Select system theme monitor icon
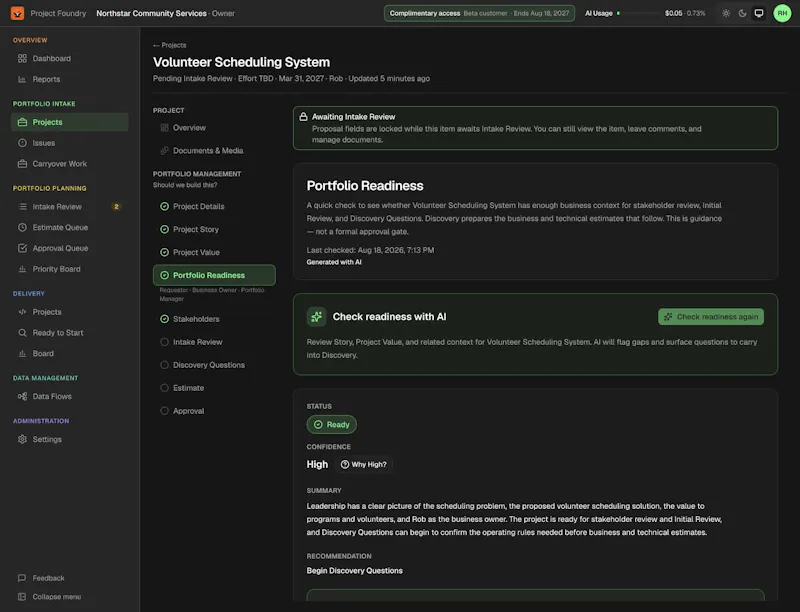 point(759,14)
